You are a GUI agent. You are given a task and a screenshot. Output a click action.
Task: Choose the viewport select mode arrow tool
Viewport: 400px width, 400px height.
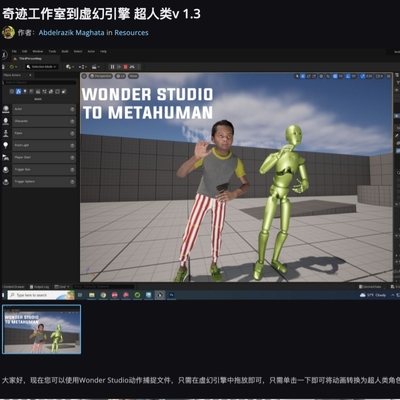(x=297, y=76)
